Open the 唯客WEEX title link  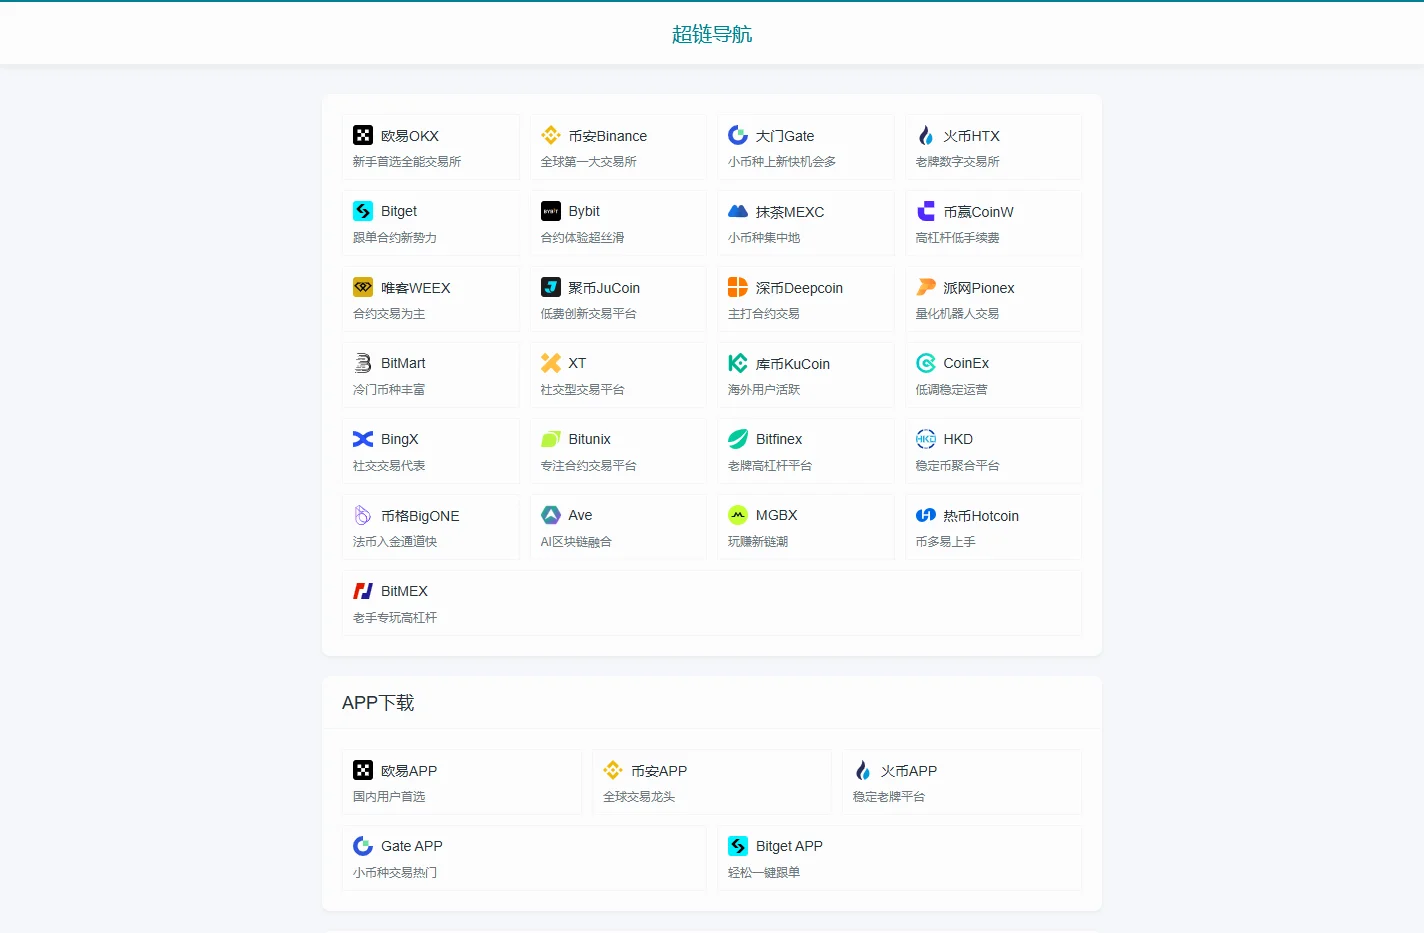[416, 288]
